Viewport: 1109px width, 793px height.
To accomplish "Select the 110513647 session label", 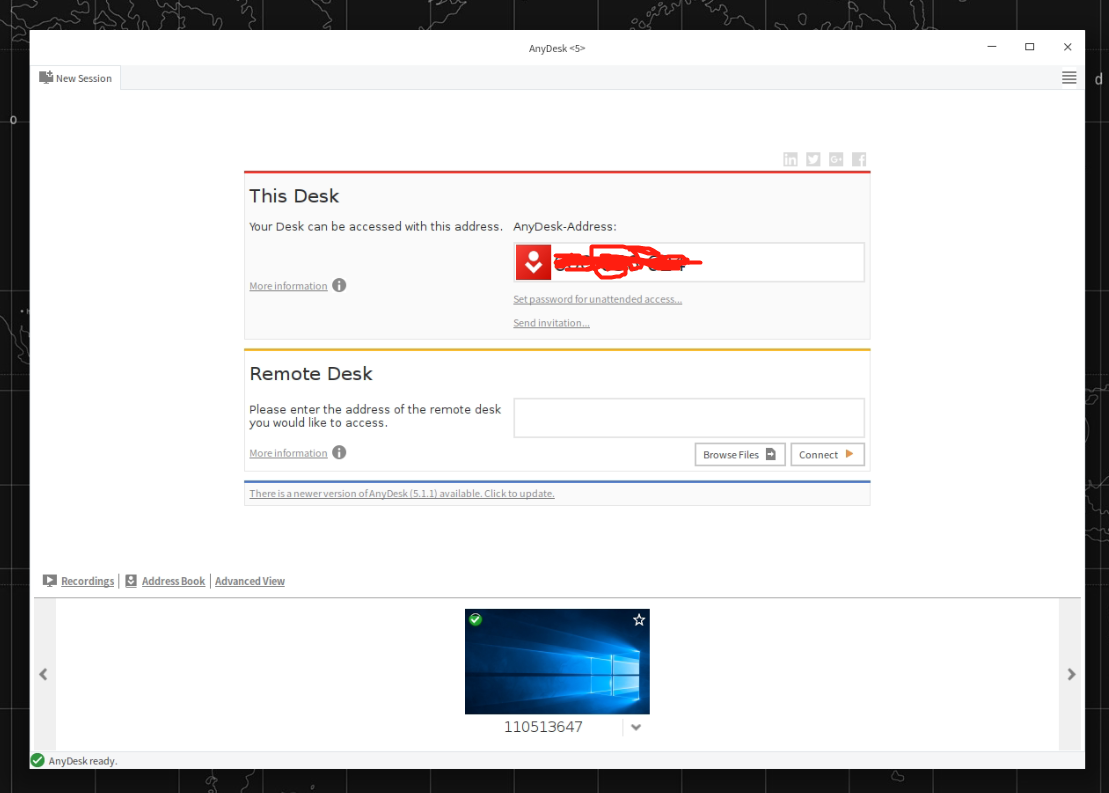I will (543, 727).
